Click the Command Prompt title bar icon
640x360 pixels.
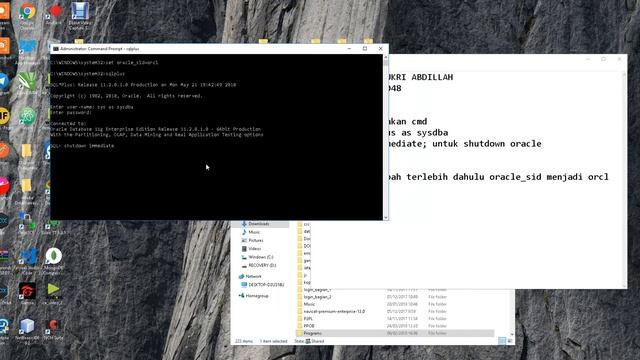click(x=56, y=49)
